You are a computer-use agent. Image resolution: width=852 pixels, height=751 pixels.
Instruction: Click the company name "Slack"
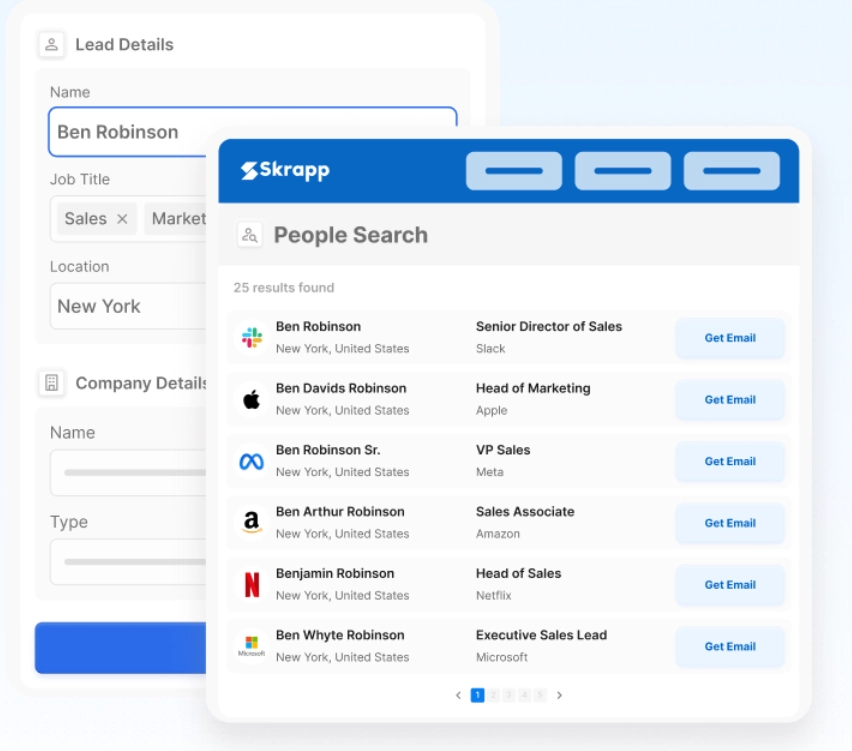[491, 349]
